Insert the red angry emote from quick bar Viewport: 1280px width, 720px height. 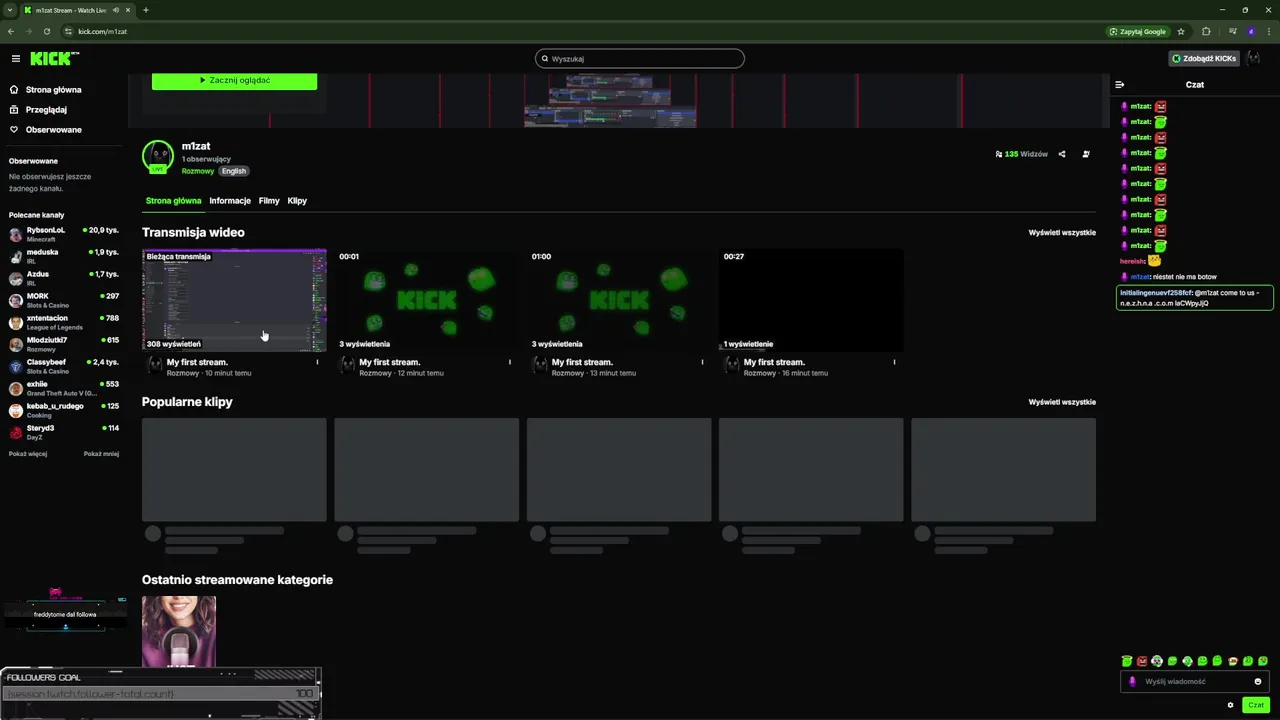coord(1142,661)
